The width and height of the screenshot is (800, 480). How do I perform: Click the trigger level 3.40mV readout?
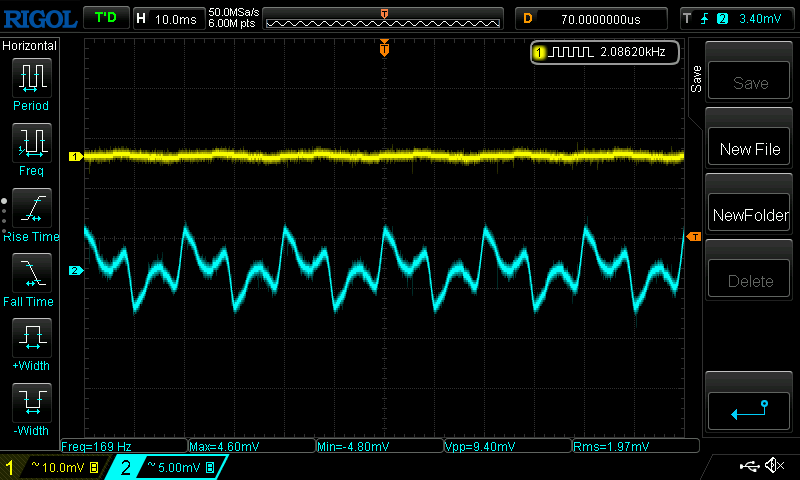[x=760, y=19]
